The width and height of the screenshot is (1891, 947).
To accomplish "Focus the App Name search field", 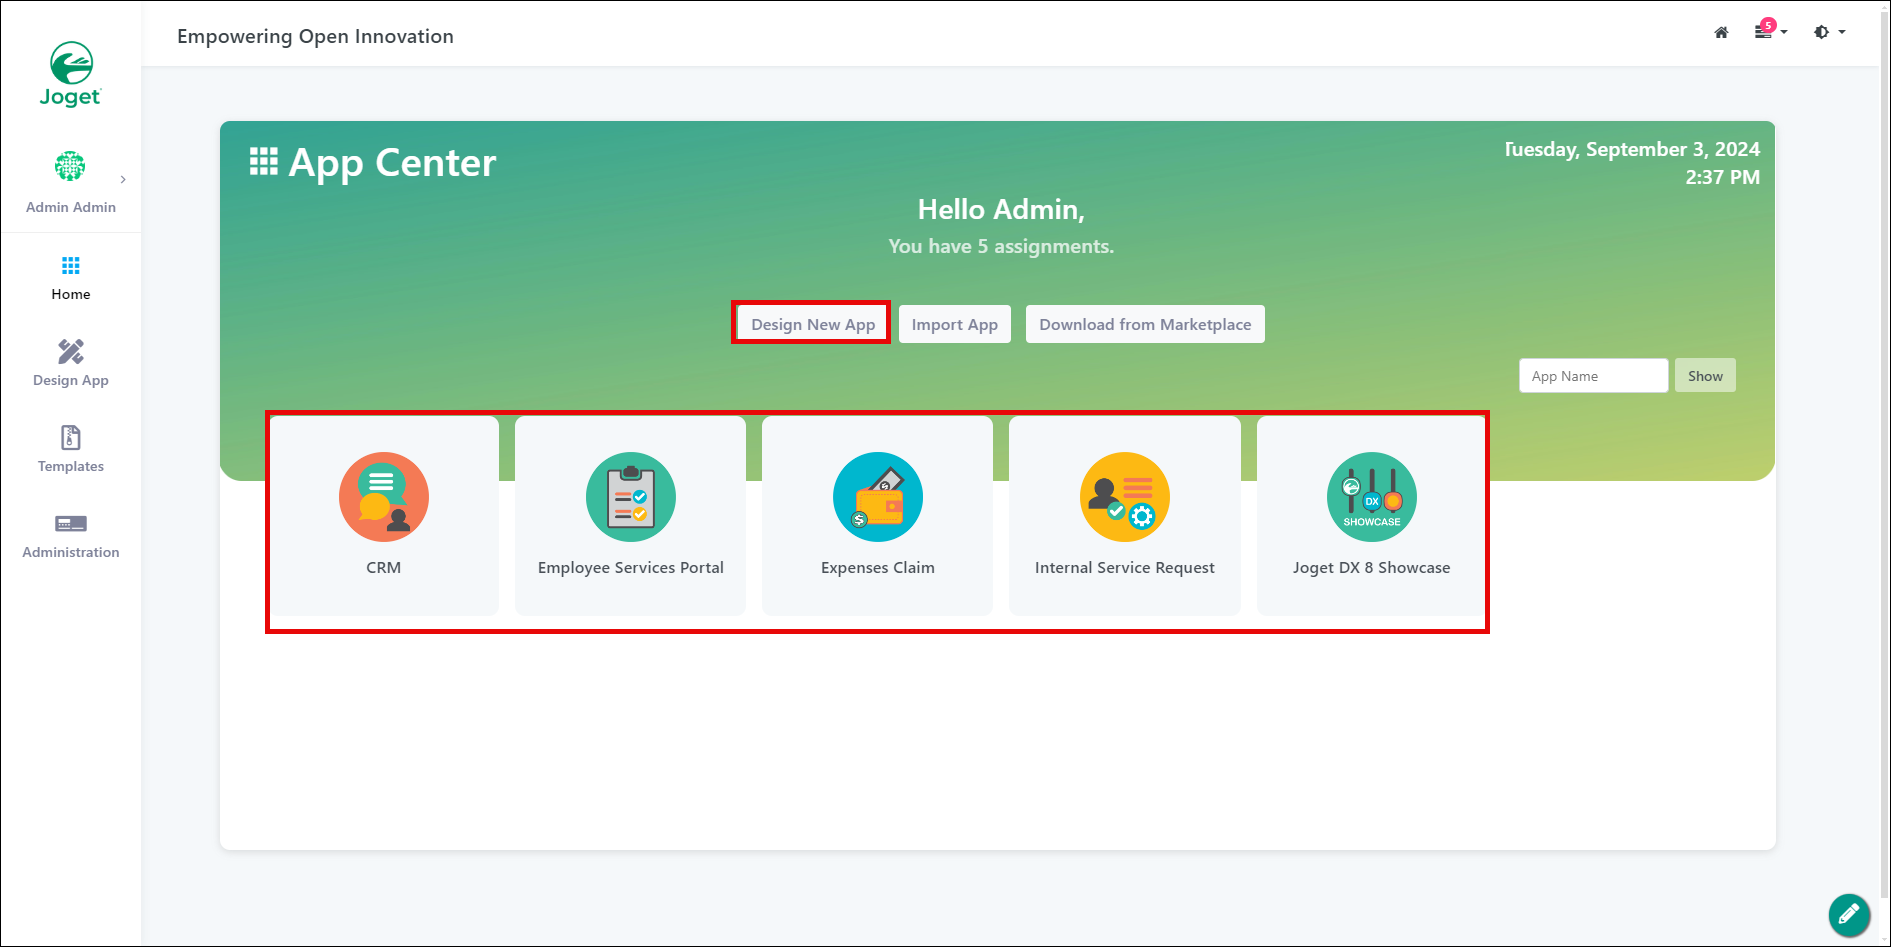I will point(1594,376).
